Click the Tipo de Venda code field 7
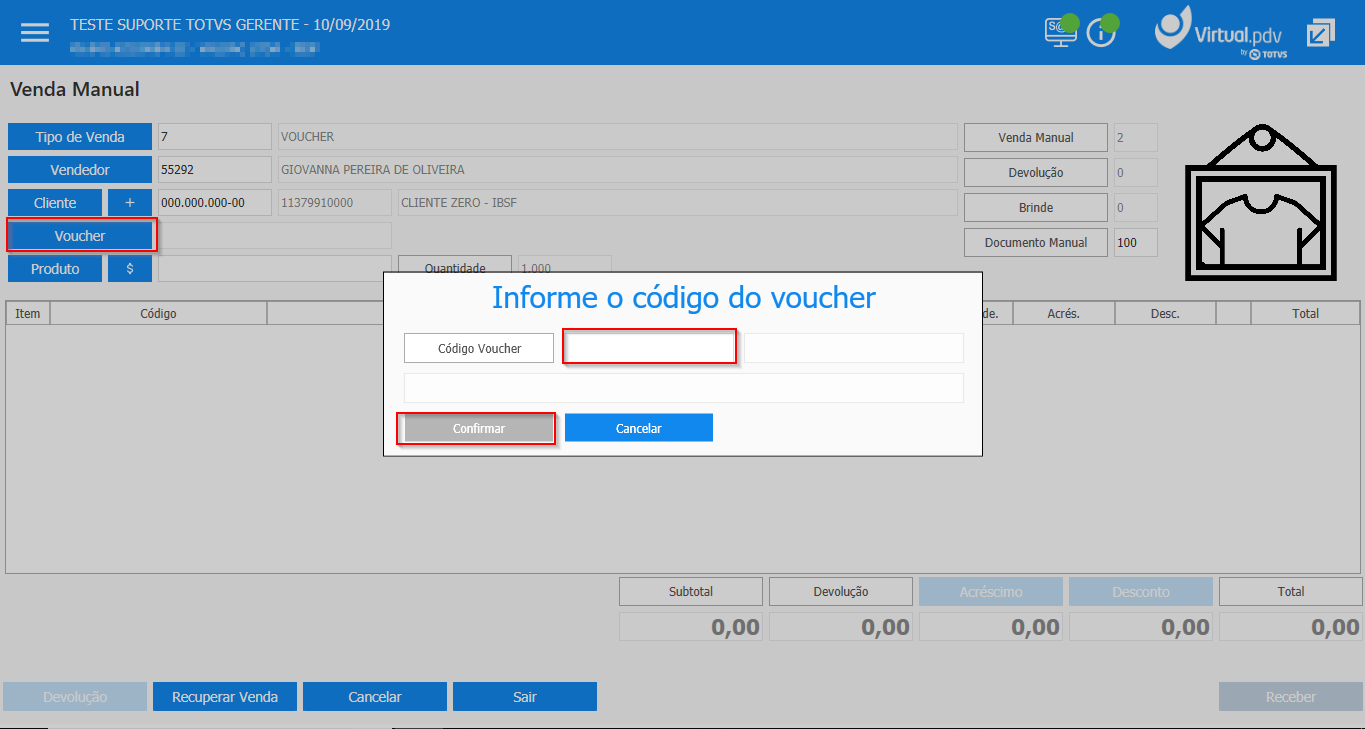Image resolution: width=1365 pixels, height=729 pixels. 215,137
